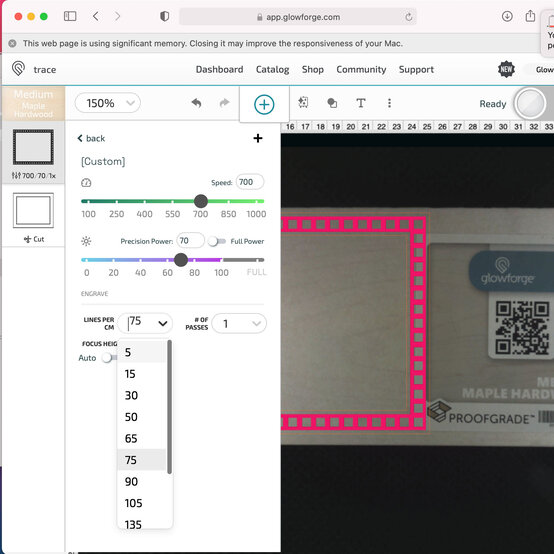Click the [Custom] settings title

103,161
